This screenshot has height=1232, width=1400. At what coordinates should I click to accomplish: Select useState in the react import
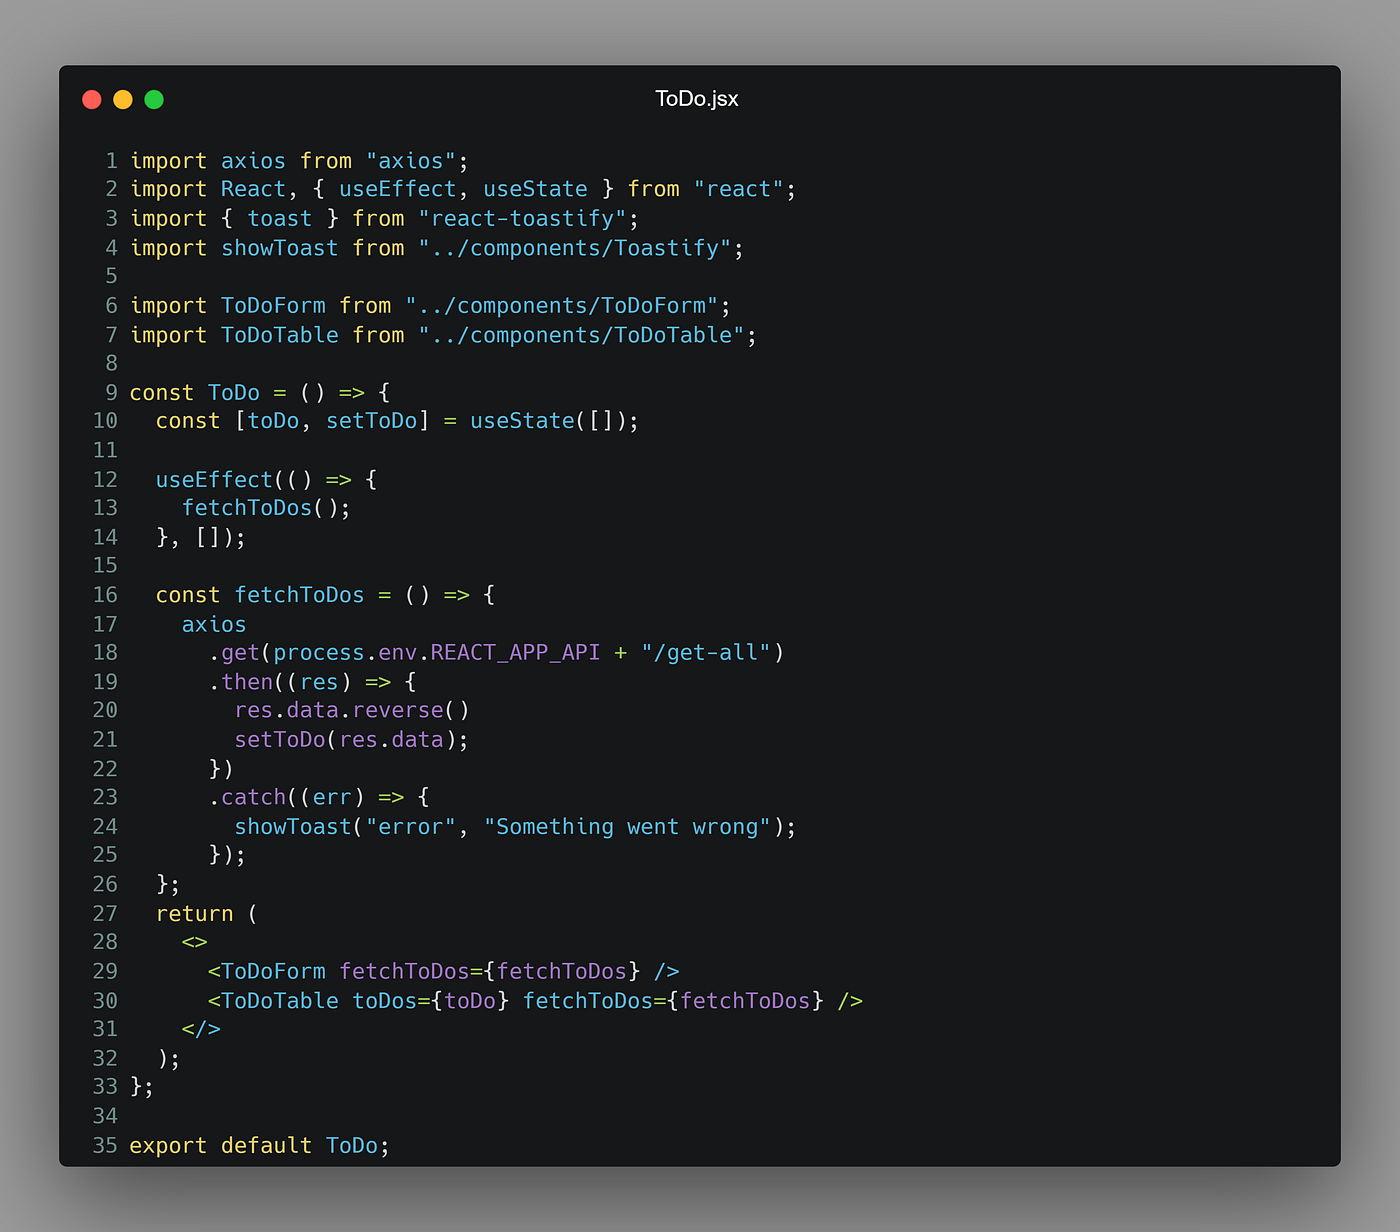pos(535,188)
